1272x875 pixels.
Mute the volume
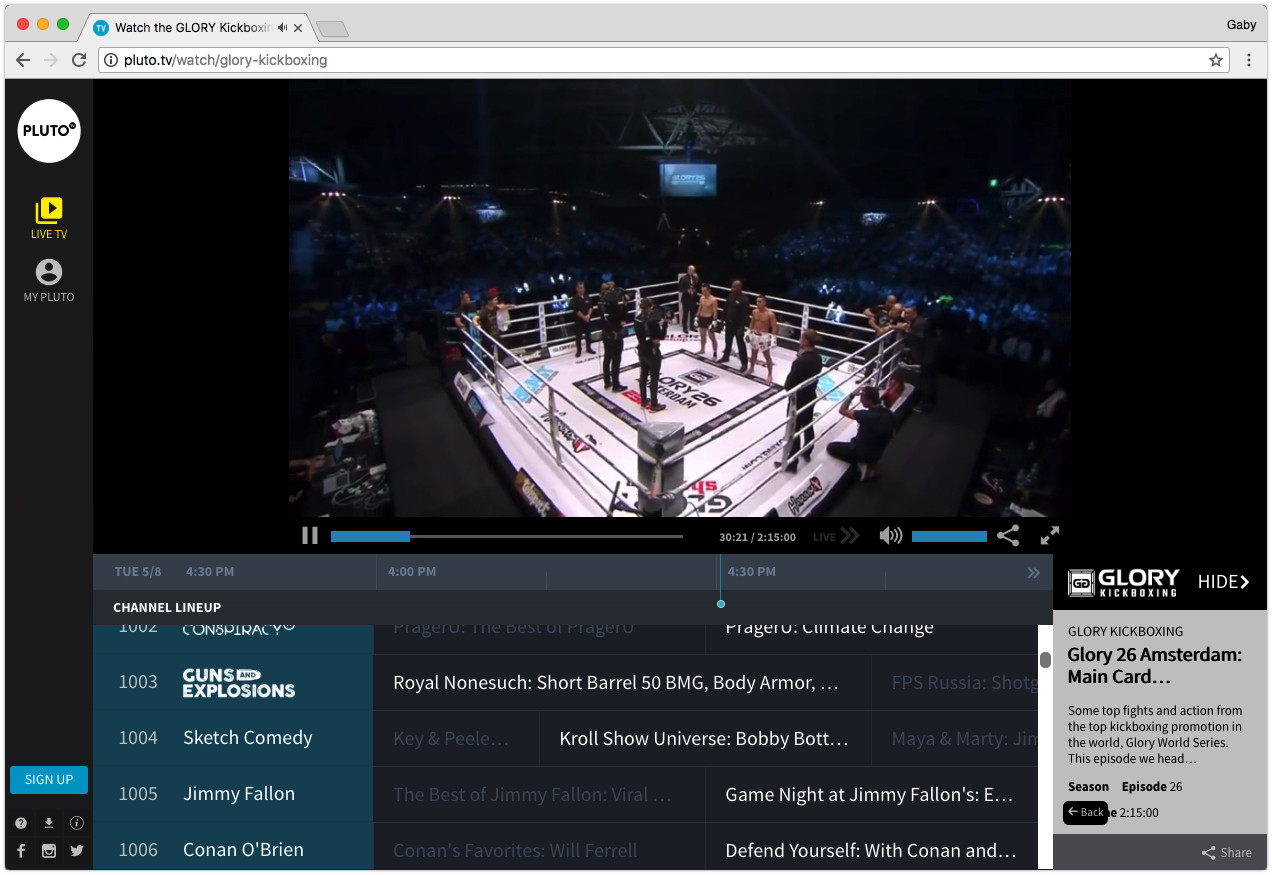click(889, 536)
